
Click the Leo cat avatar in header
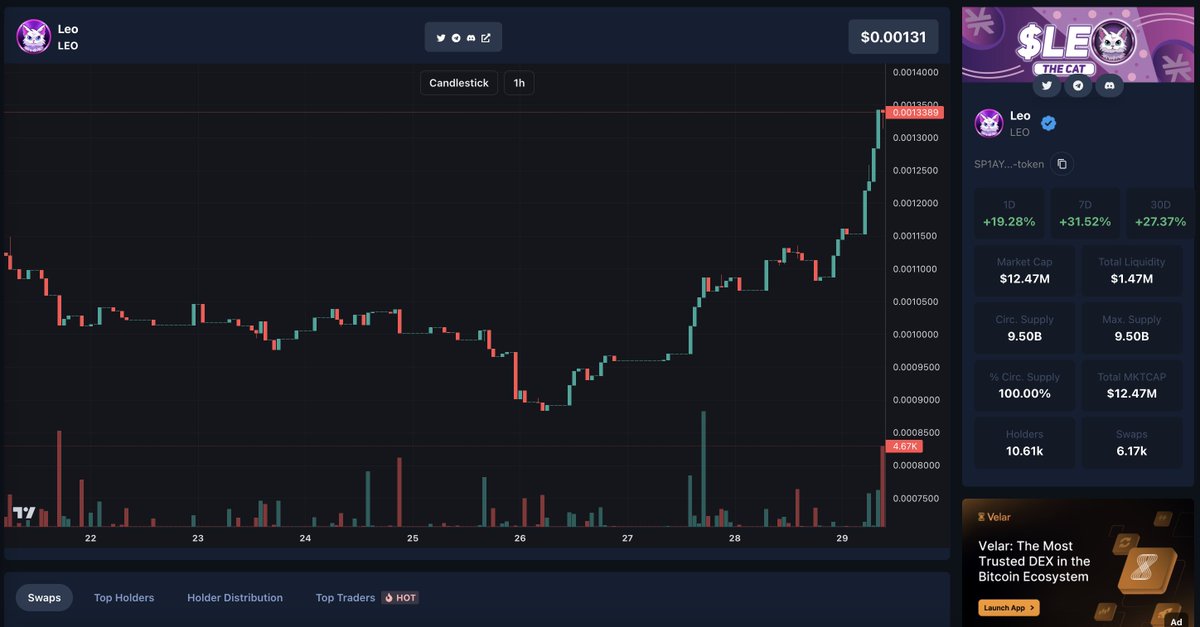(33, 37)
